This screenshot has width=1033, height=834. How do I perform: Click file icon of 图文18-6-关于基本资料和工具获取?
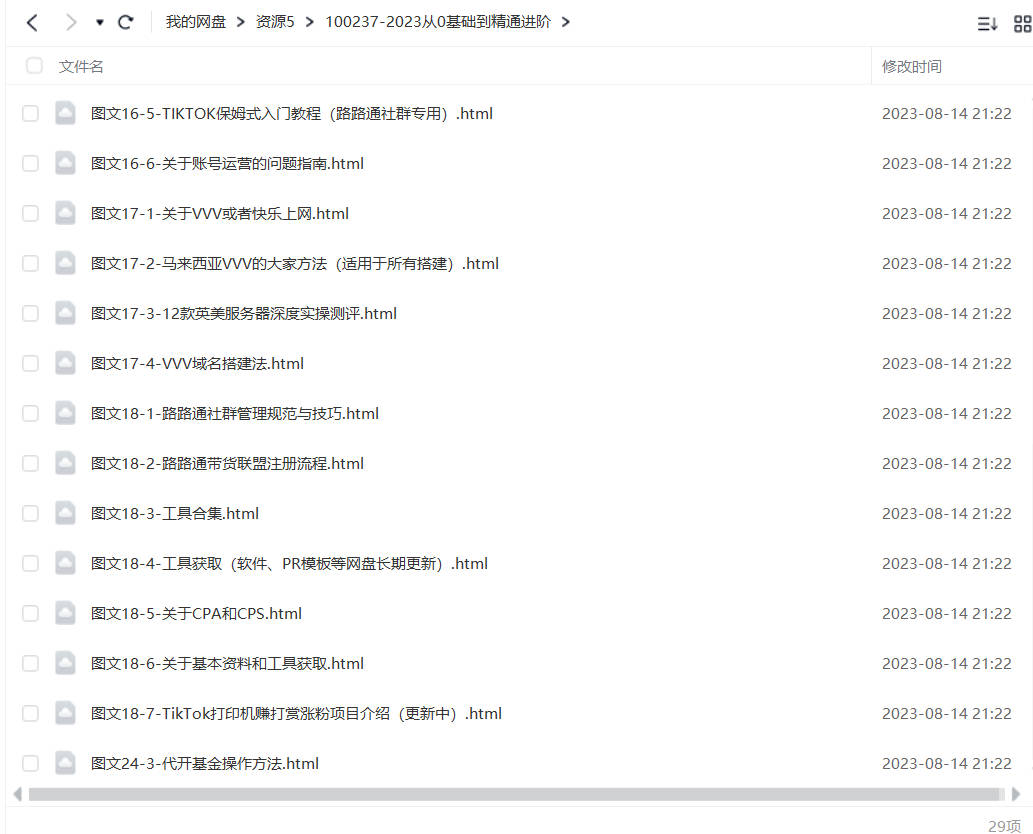(65, 663)
